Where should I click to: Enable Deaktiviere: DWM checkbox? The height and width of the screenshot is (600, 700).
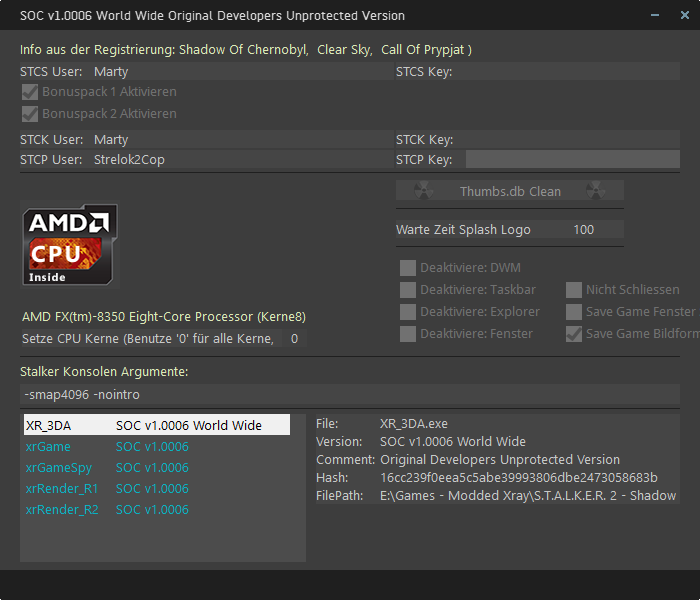pos(408,268)
